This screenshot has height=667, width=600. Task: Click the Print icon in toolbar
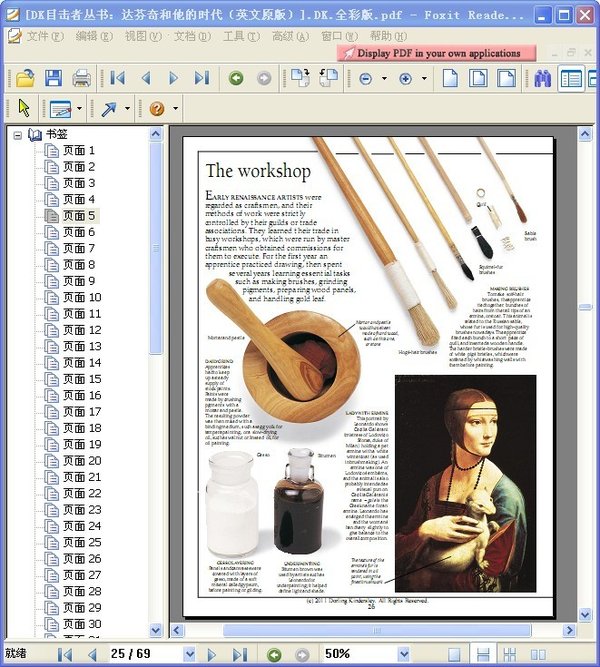(x=82, y=78)
